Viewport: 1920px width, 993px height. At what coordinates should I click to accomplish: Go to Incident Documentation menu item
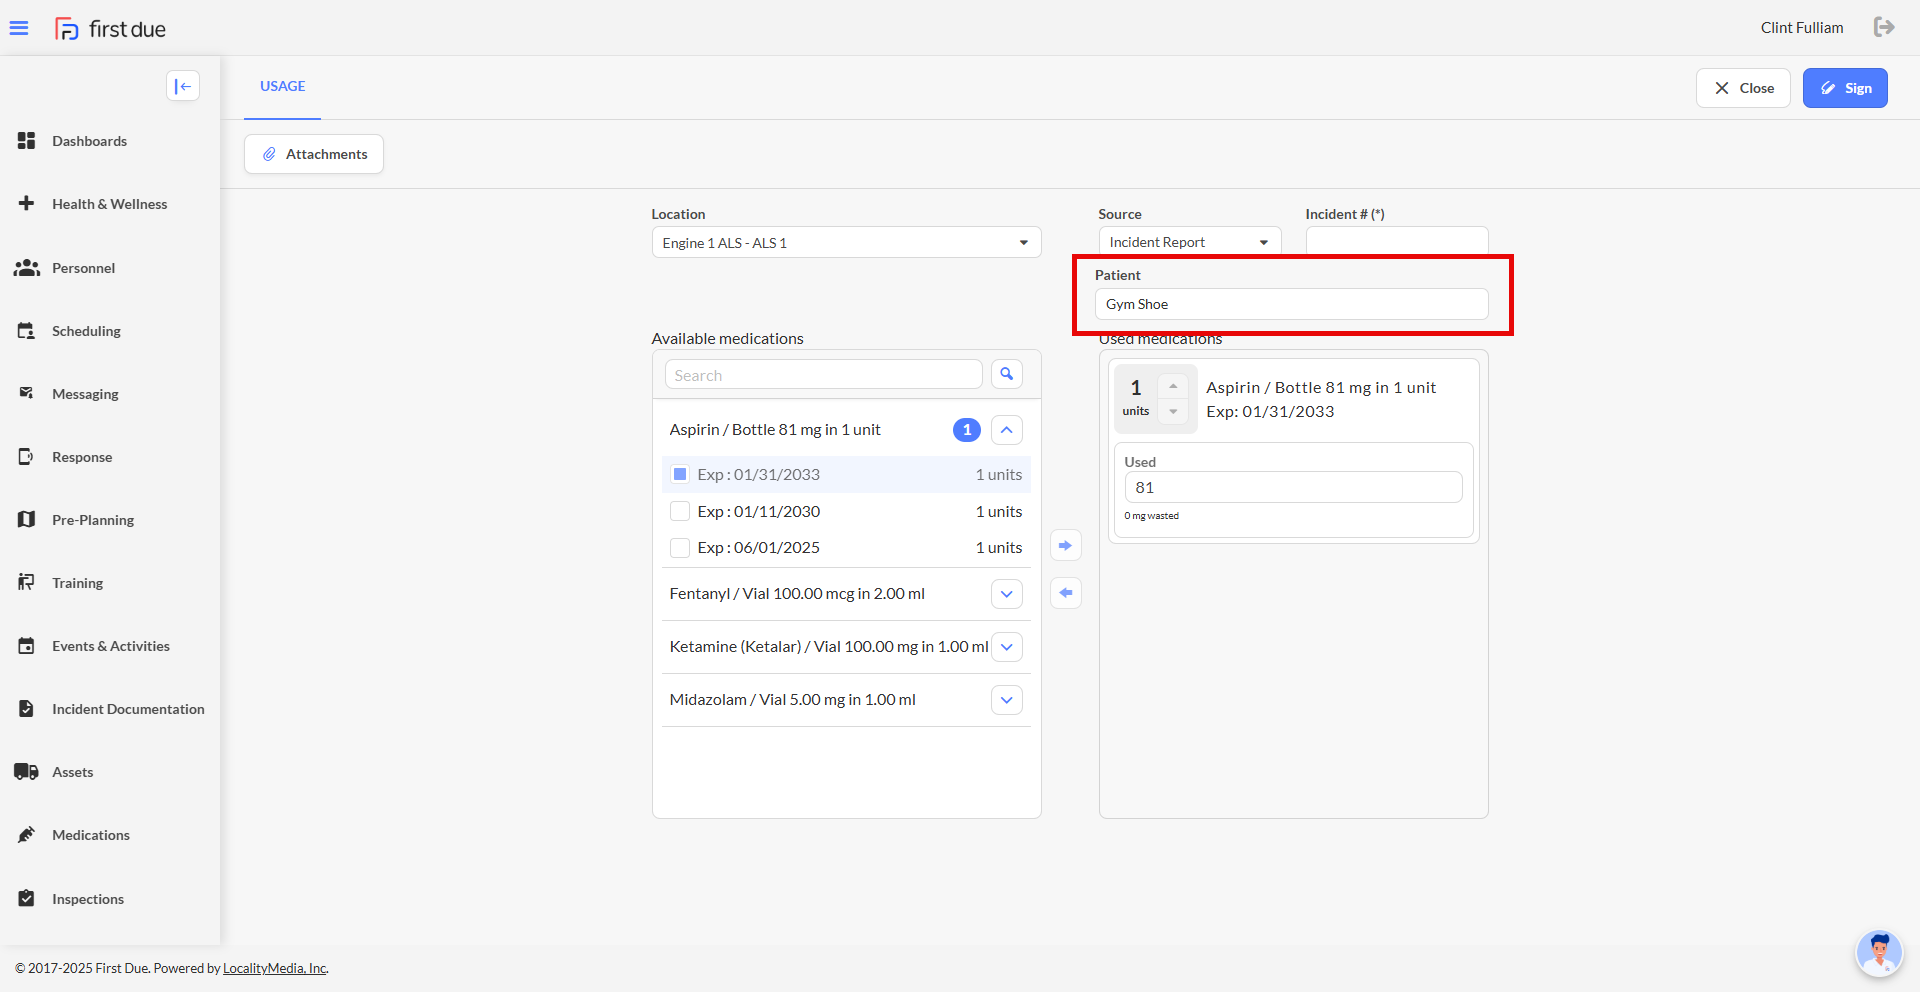point(128,709)
